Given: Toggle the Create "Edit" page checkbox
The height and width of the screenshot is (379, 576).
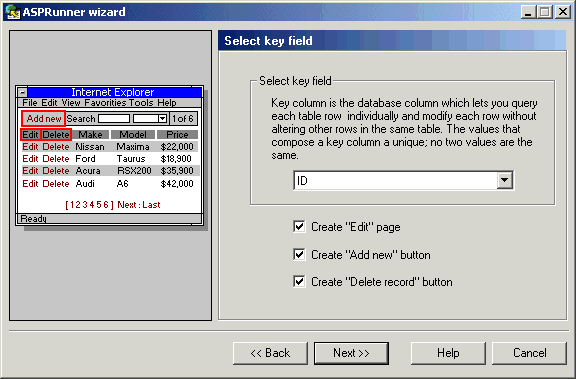Looking at the screenshot, I should click(299, 226).
